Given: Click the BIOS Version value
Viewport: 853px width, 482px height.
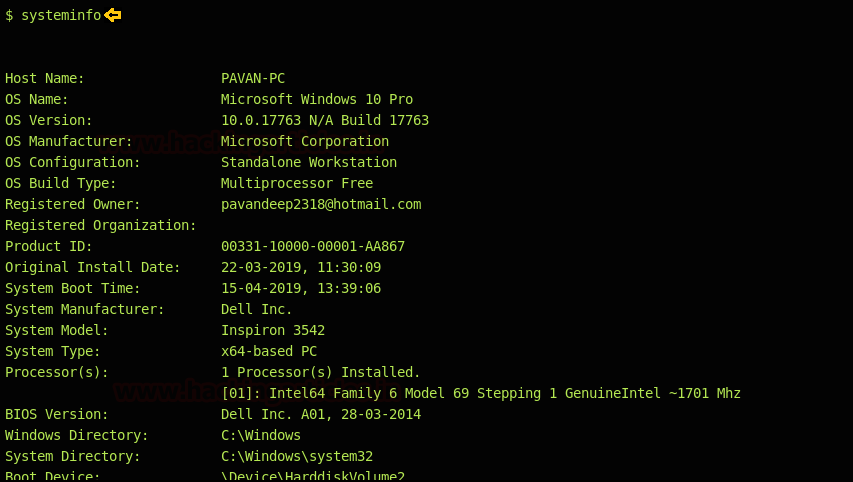Looking at the screenshot, I should point(320,414).
